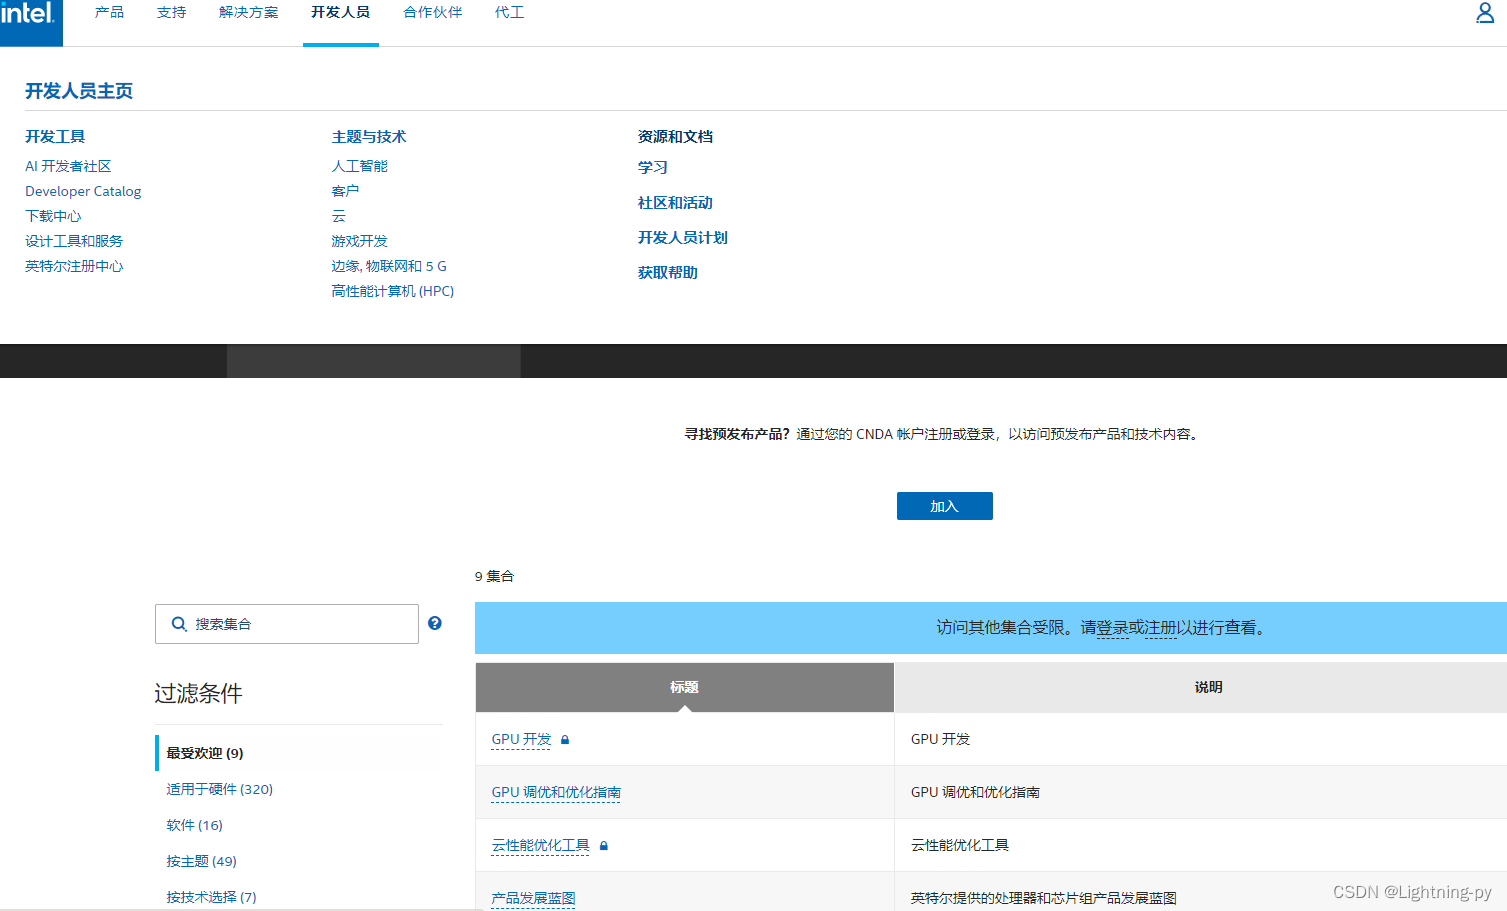Click the search magnifier icon in collection search
Viewport: 1507px width, 911px height.
pos(179,624)
